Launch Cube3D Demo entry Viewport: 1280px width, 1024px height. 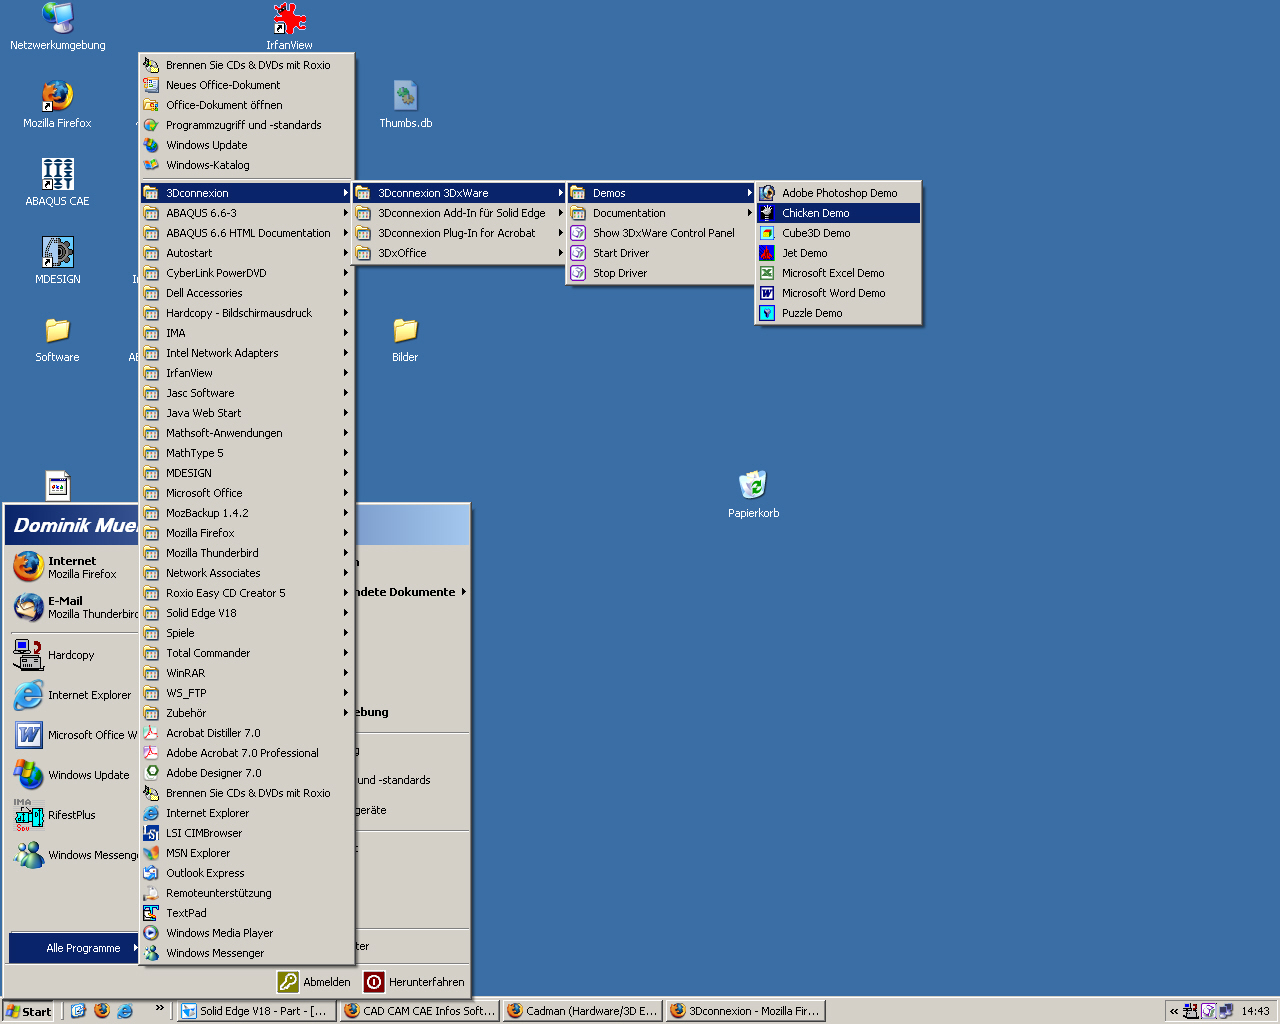coord(838,233)
